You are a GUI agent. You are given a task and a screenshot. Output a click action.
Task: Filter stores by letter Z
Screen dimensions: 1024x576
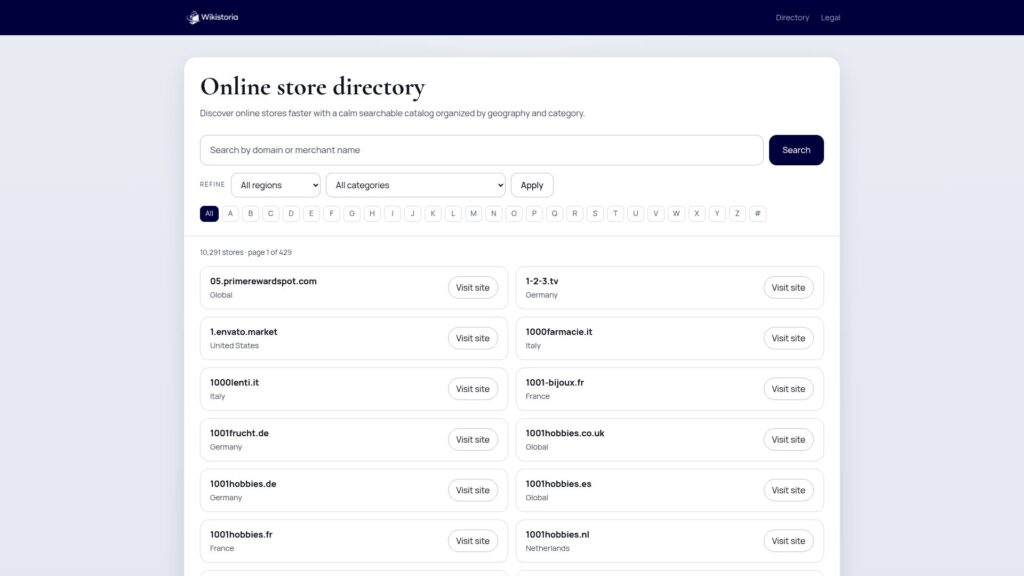[x=737, y=214]
